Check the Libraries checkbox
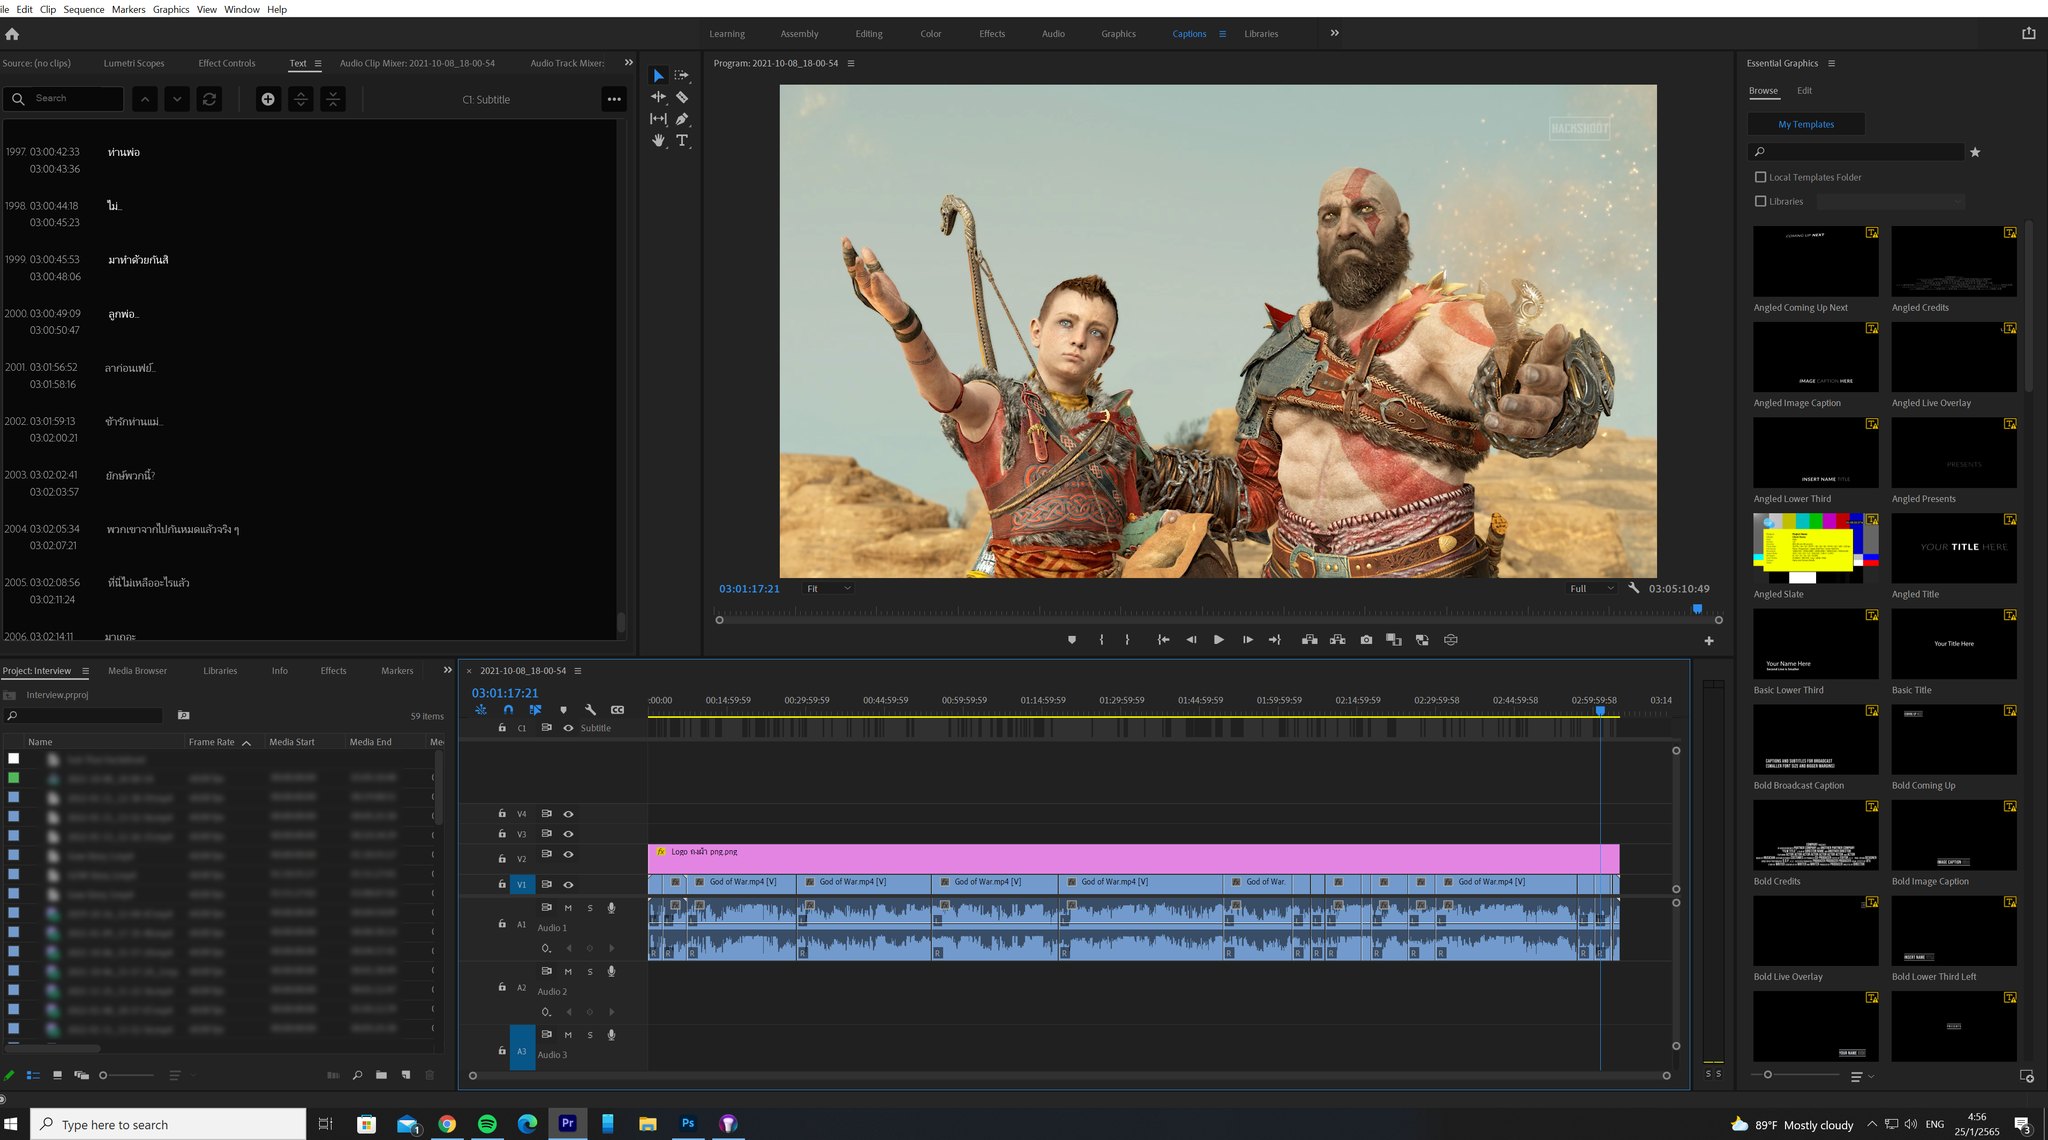This screenshot has width=2048, height=1140. [x=1760, y=201]
